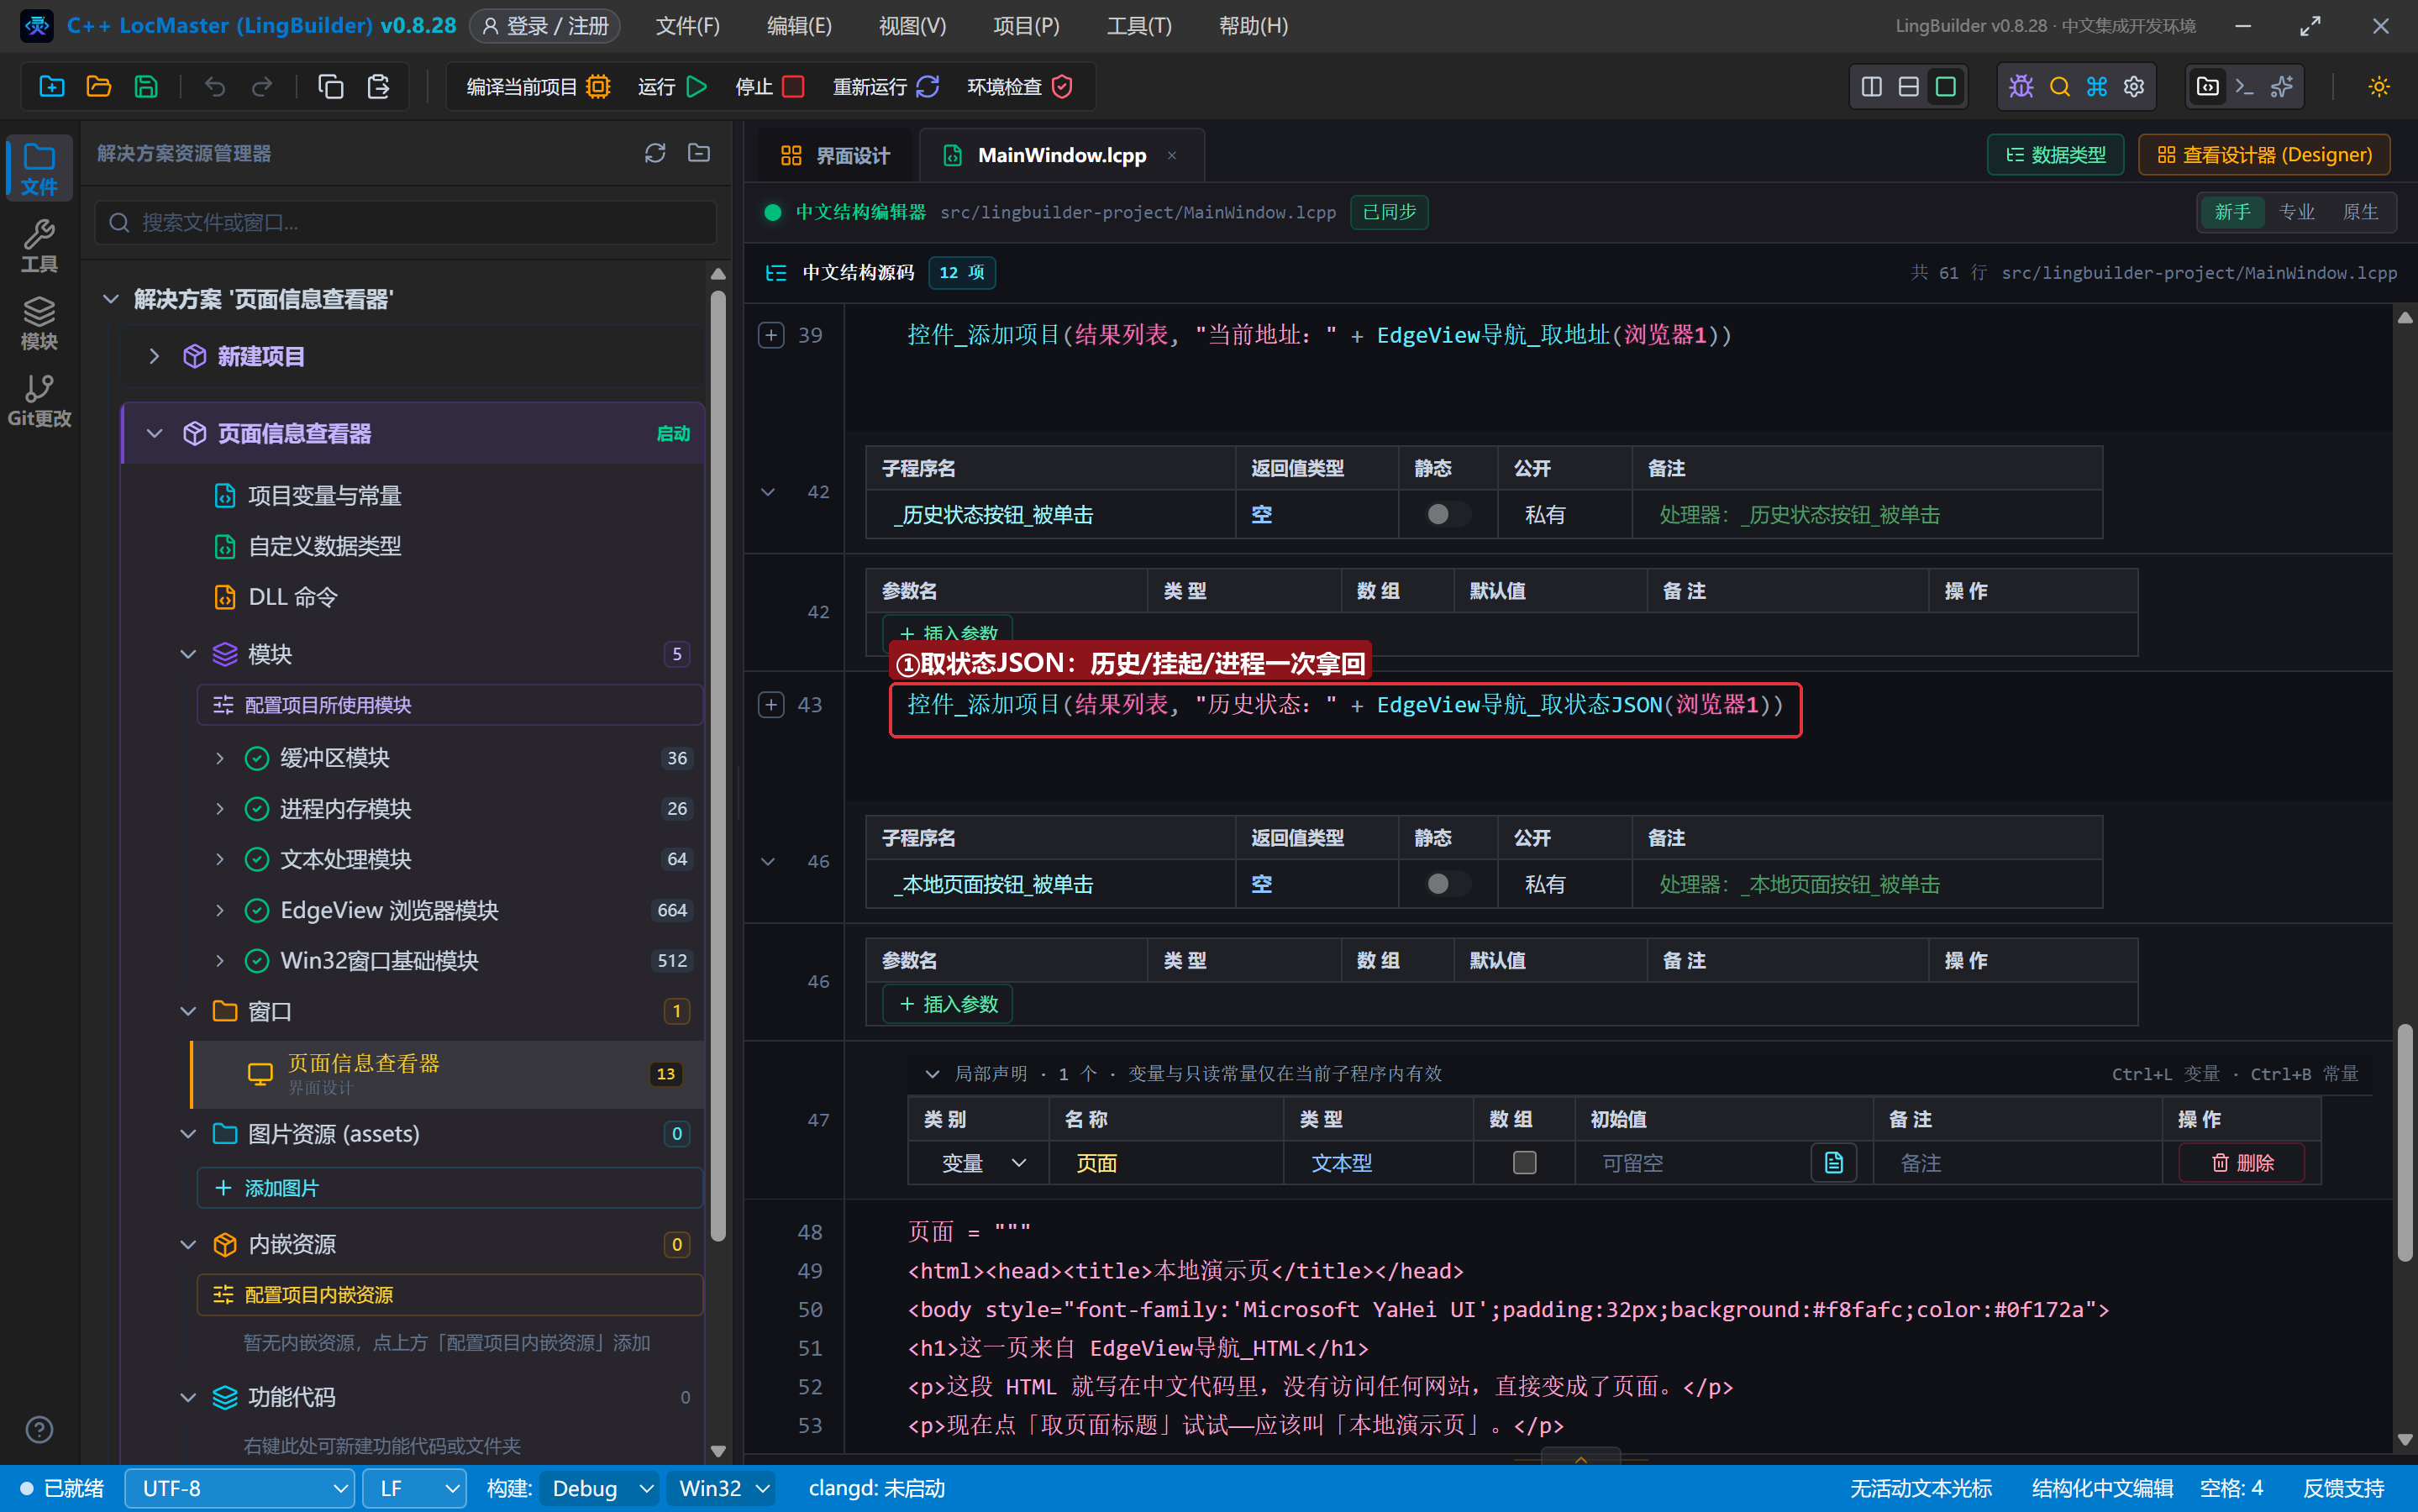Toggle light theme with sun icon
Image resolution: width=2418 pixels, height=1512 pixels.
point(2379,86)
